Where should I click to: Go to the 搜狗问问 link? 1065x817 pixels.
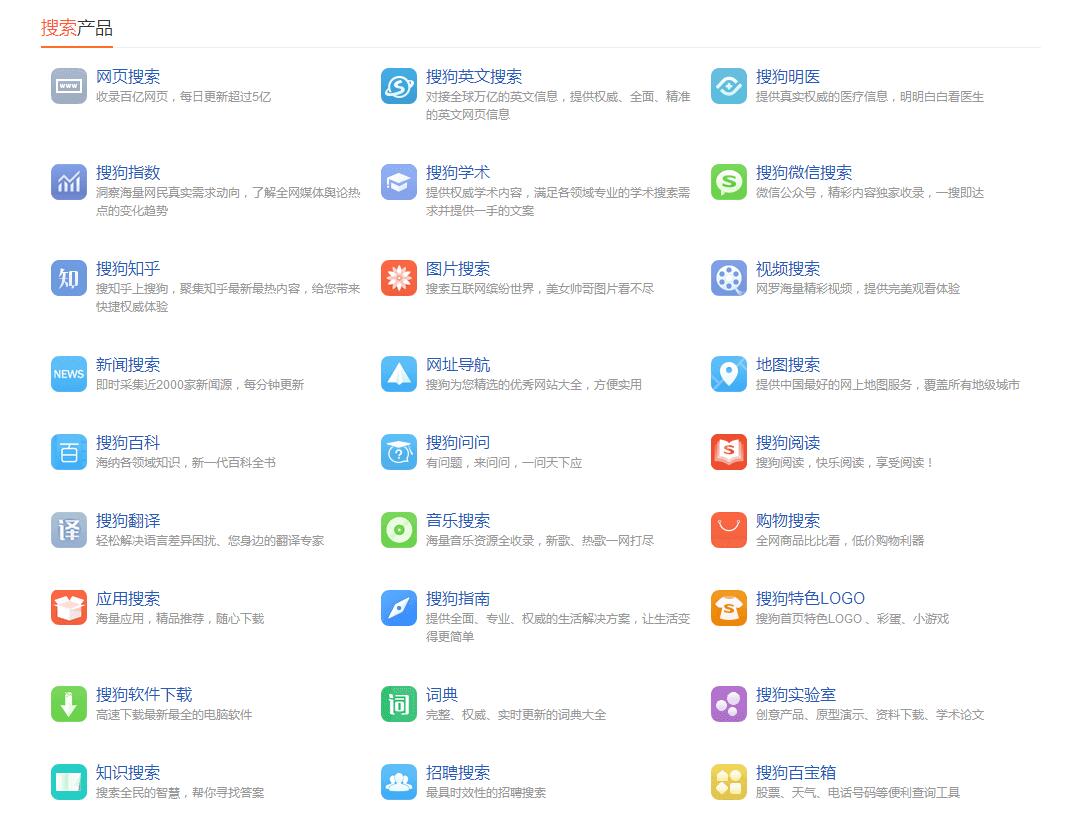[458, 443]
